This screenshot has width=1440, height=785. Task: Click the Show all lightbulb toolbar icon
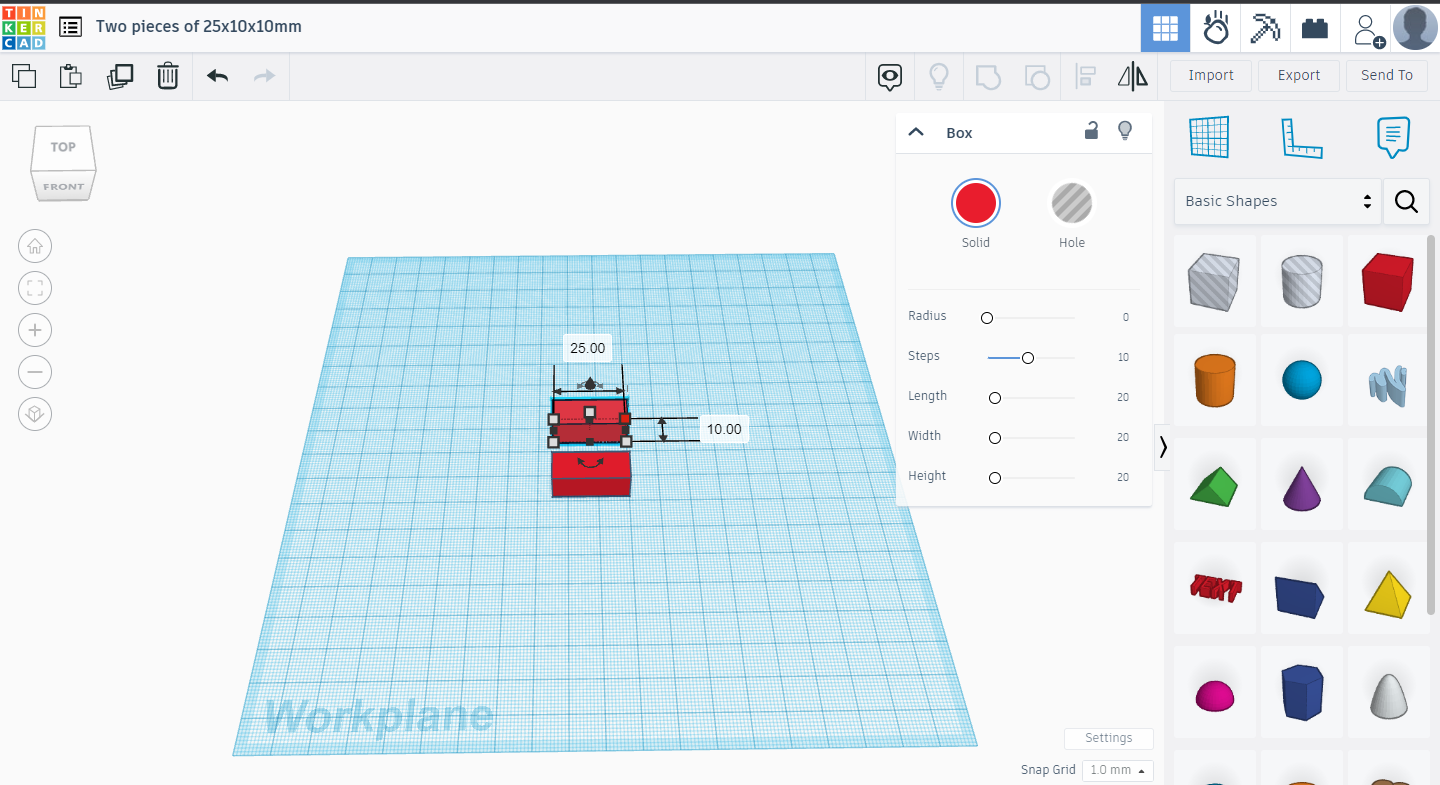point(939,77)
